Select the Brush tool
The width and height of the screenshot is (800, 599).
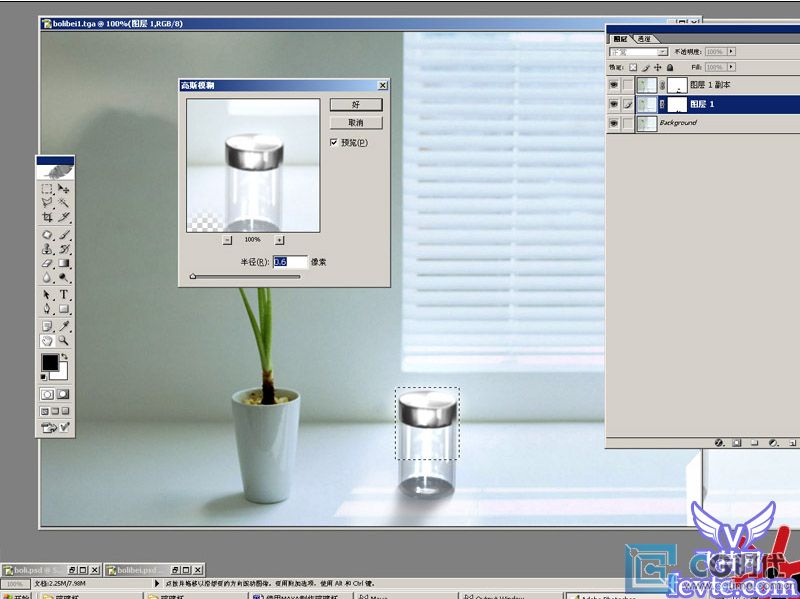pyautogui.click(x=63, y=235)
